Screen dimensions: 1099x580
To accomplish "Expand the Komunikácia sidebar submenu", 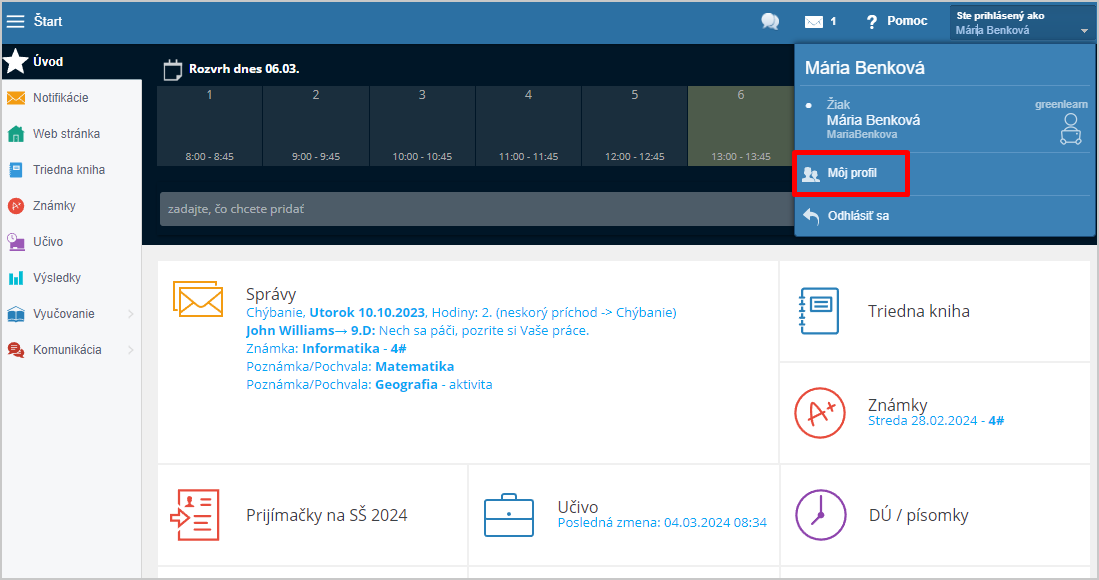I will pos(131,350).
